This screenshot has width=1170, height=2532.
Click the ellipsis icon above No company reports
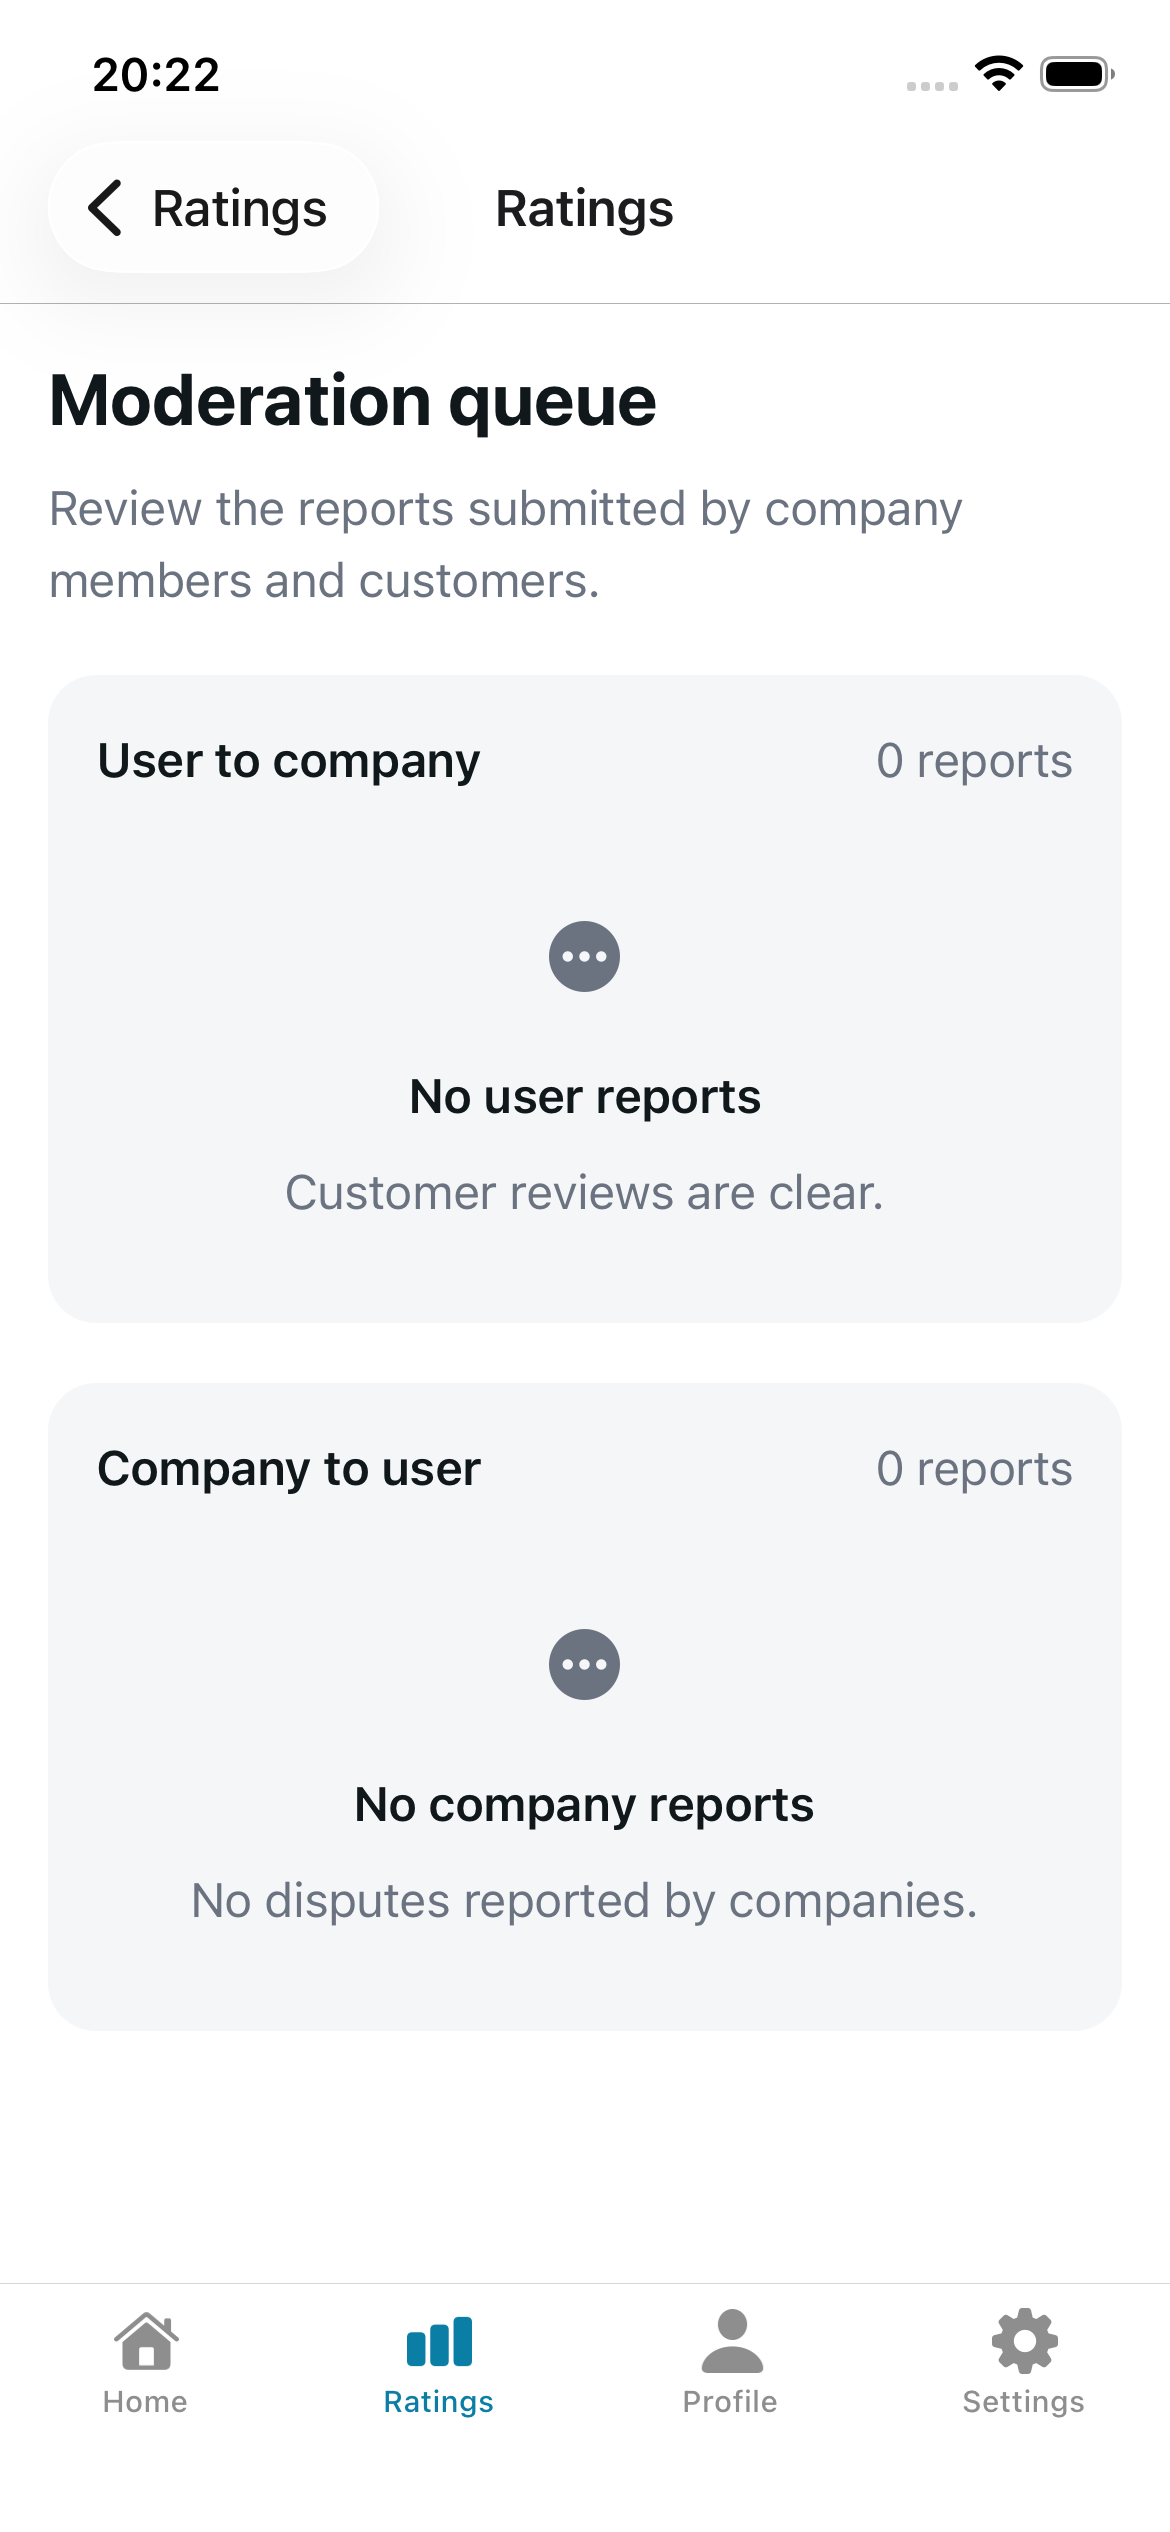585,1664
